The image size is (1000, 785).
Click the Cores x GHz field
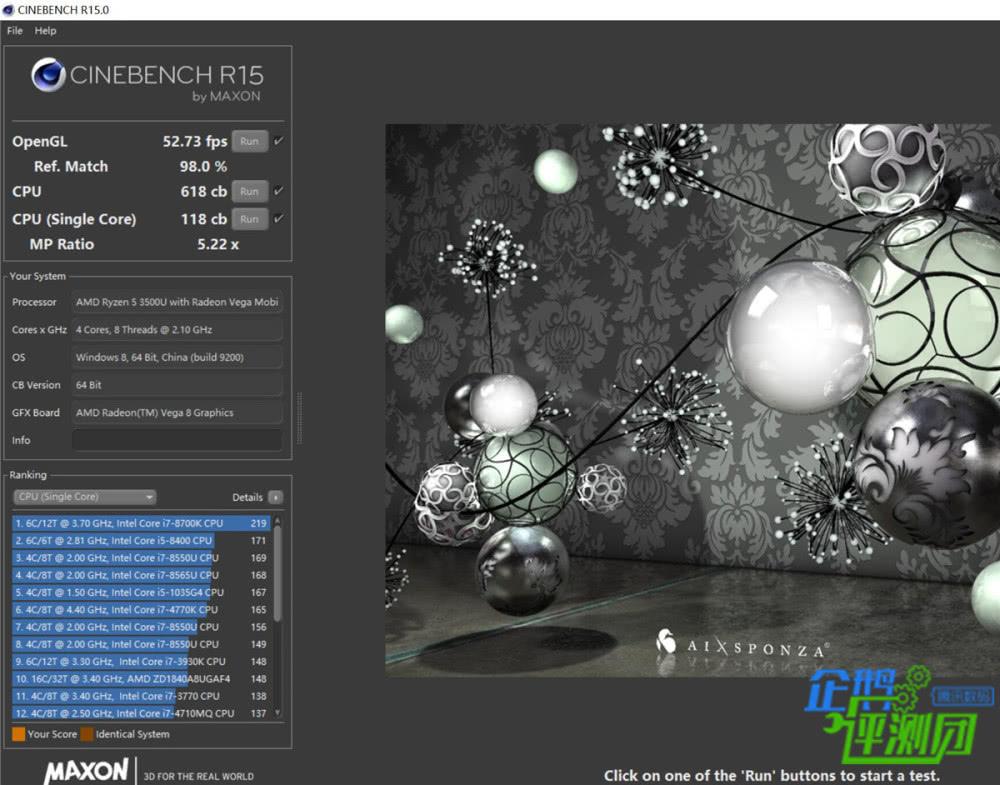[x=177, y=330]
